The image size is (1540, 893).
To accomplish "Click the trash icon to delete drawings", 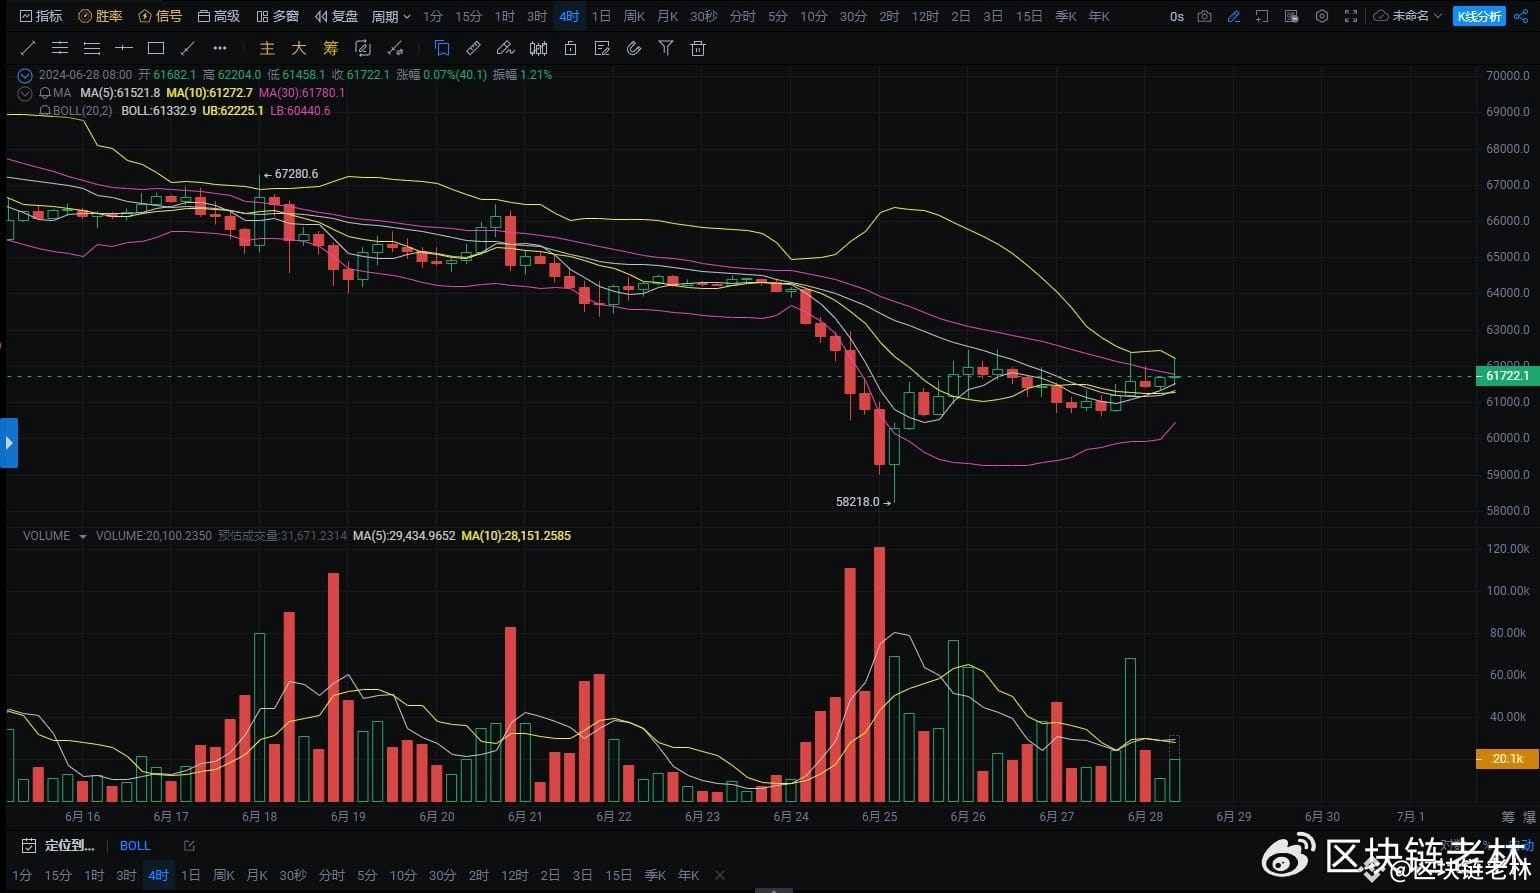I will click(x=698, y=48).
